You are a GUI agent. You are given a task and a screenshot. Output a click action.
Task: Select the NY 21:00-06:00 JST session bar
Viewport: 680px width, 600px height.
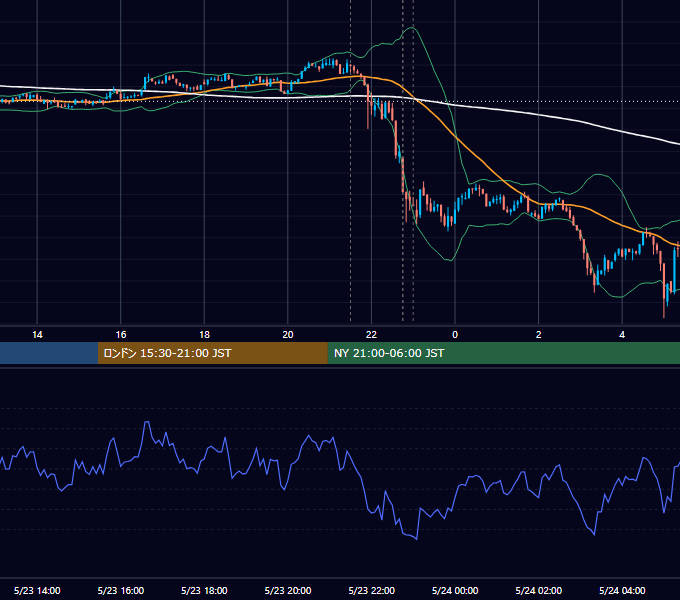tap(503, 353)
